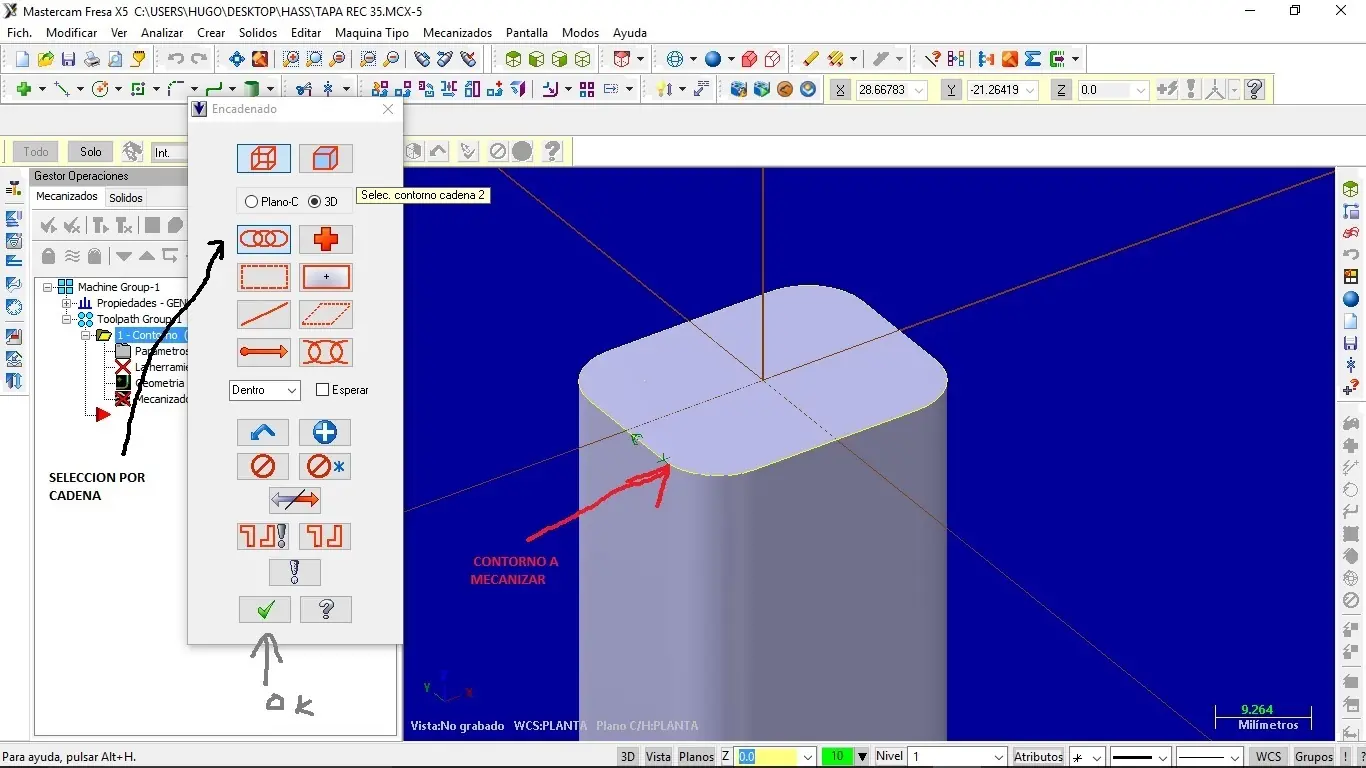1366x768 pixels.
Task: Choose the Point selection red cross button
Action: coord(326,239)
